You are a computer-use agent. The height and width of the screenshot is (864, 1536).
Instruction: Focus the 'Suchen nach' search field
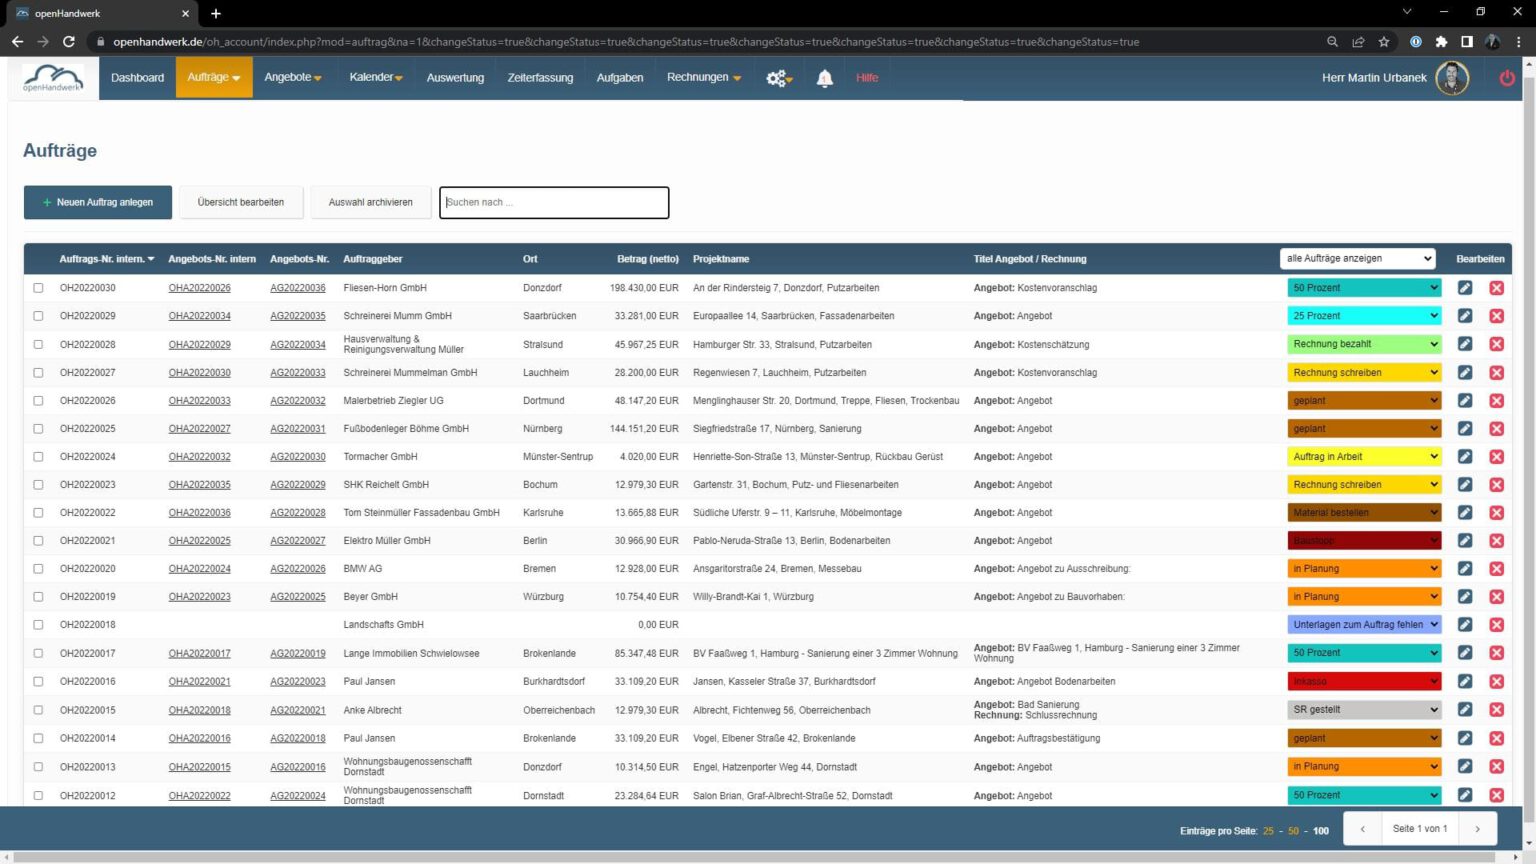click(x=554, y=202)
